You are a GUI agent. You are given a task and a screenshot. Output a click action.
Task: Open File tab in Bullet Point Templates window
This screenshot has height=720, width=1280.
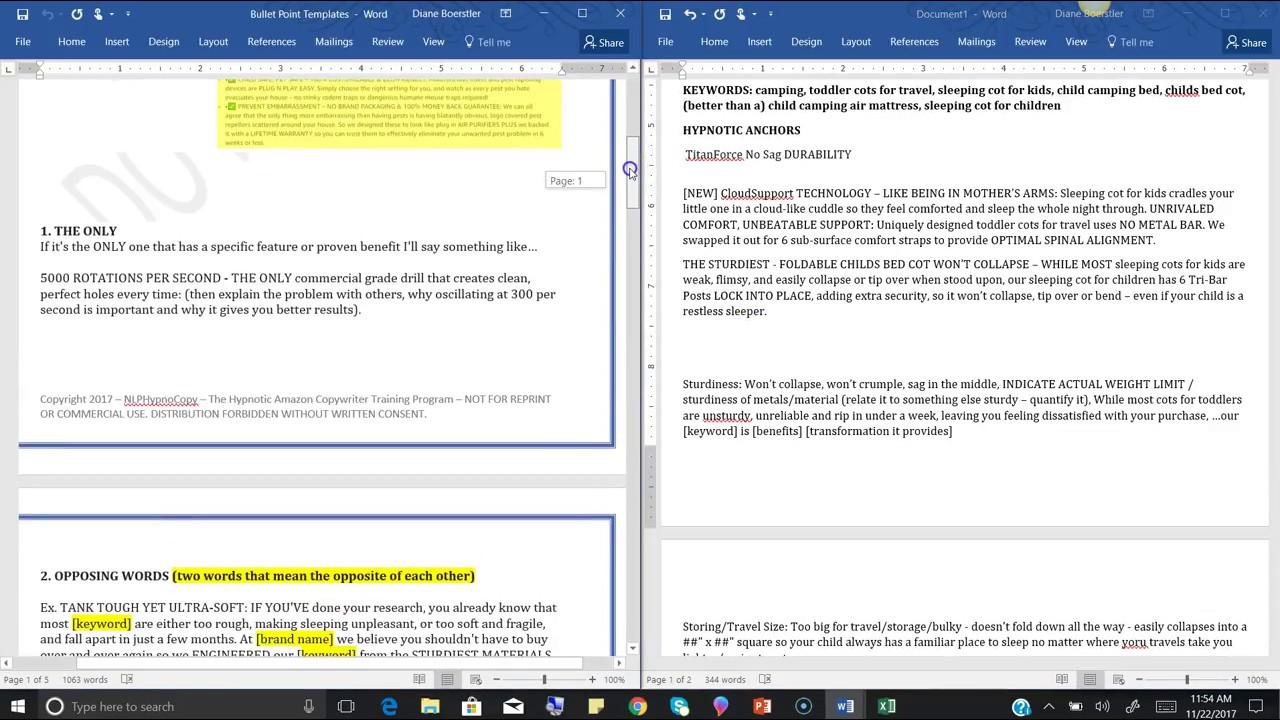[x=22, y=42]
